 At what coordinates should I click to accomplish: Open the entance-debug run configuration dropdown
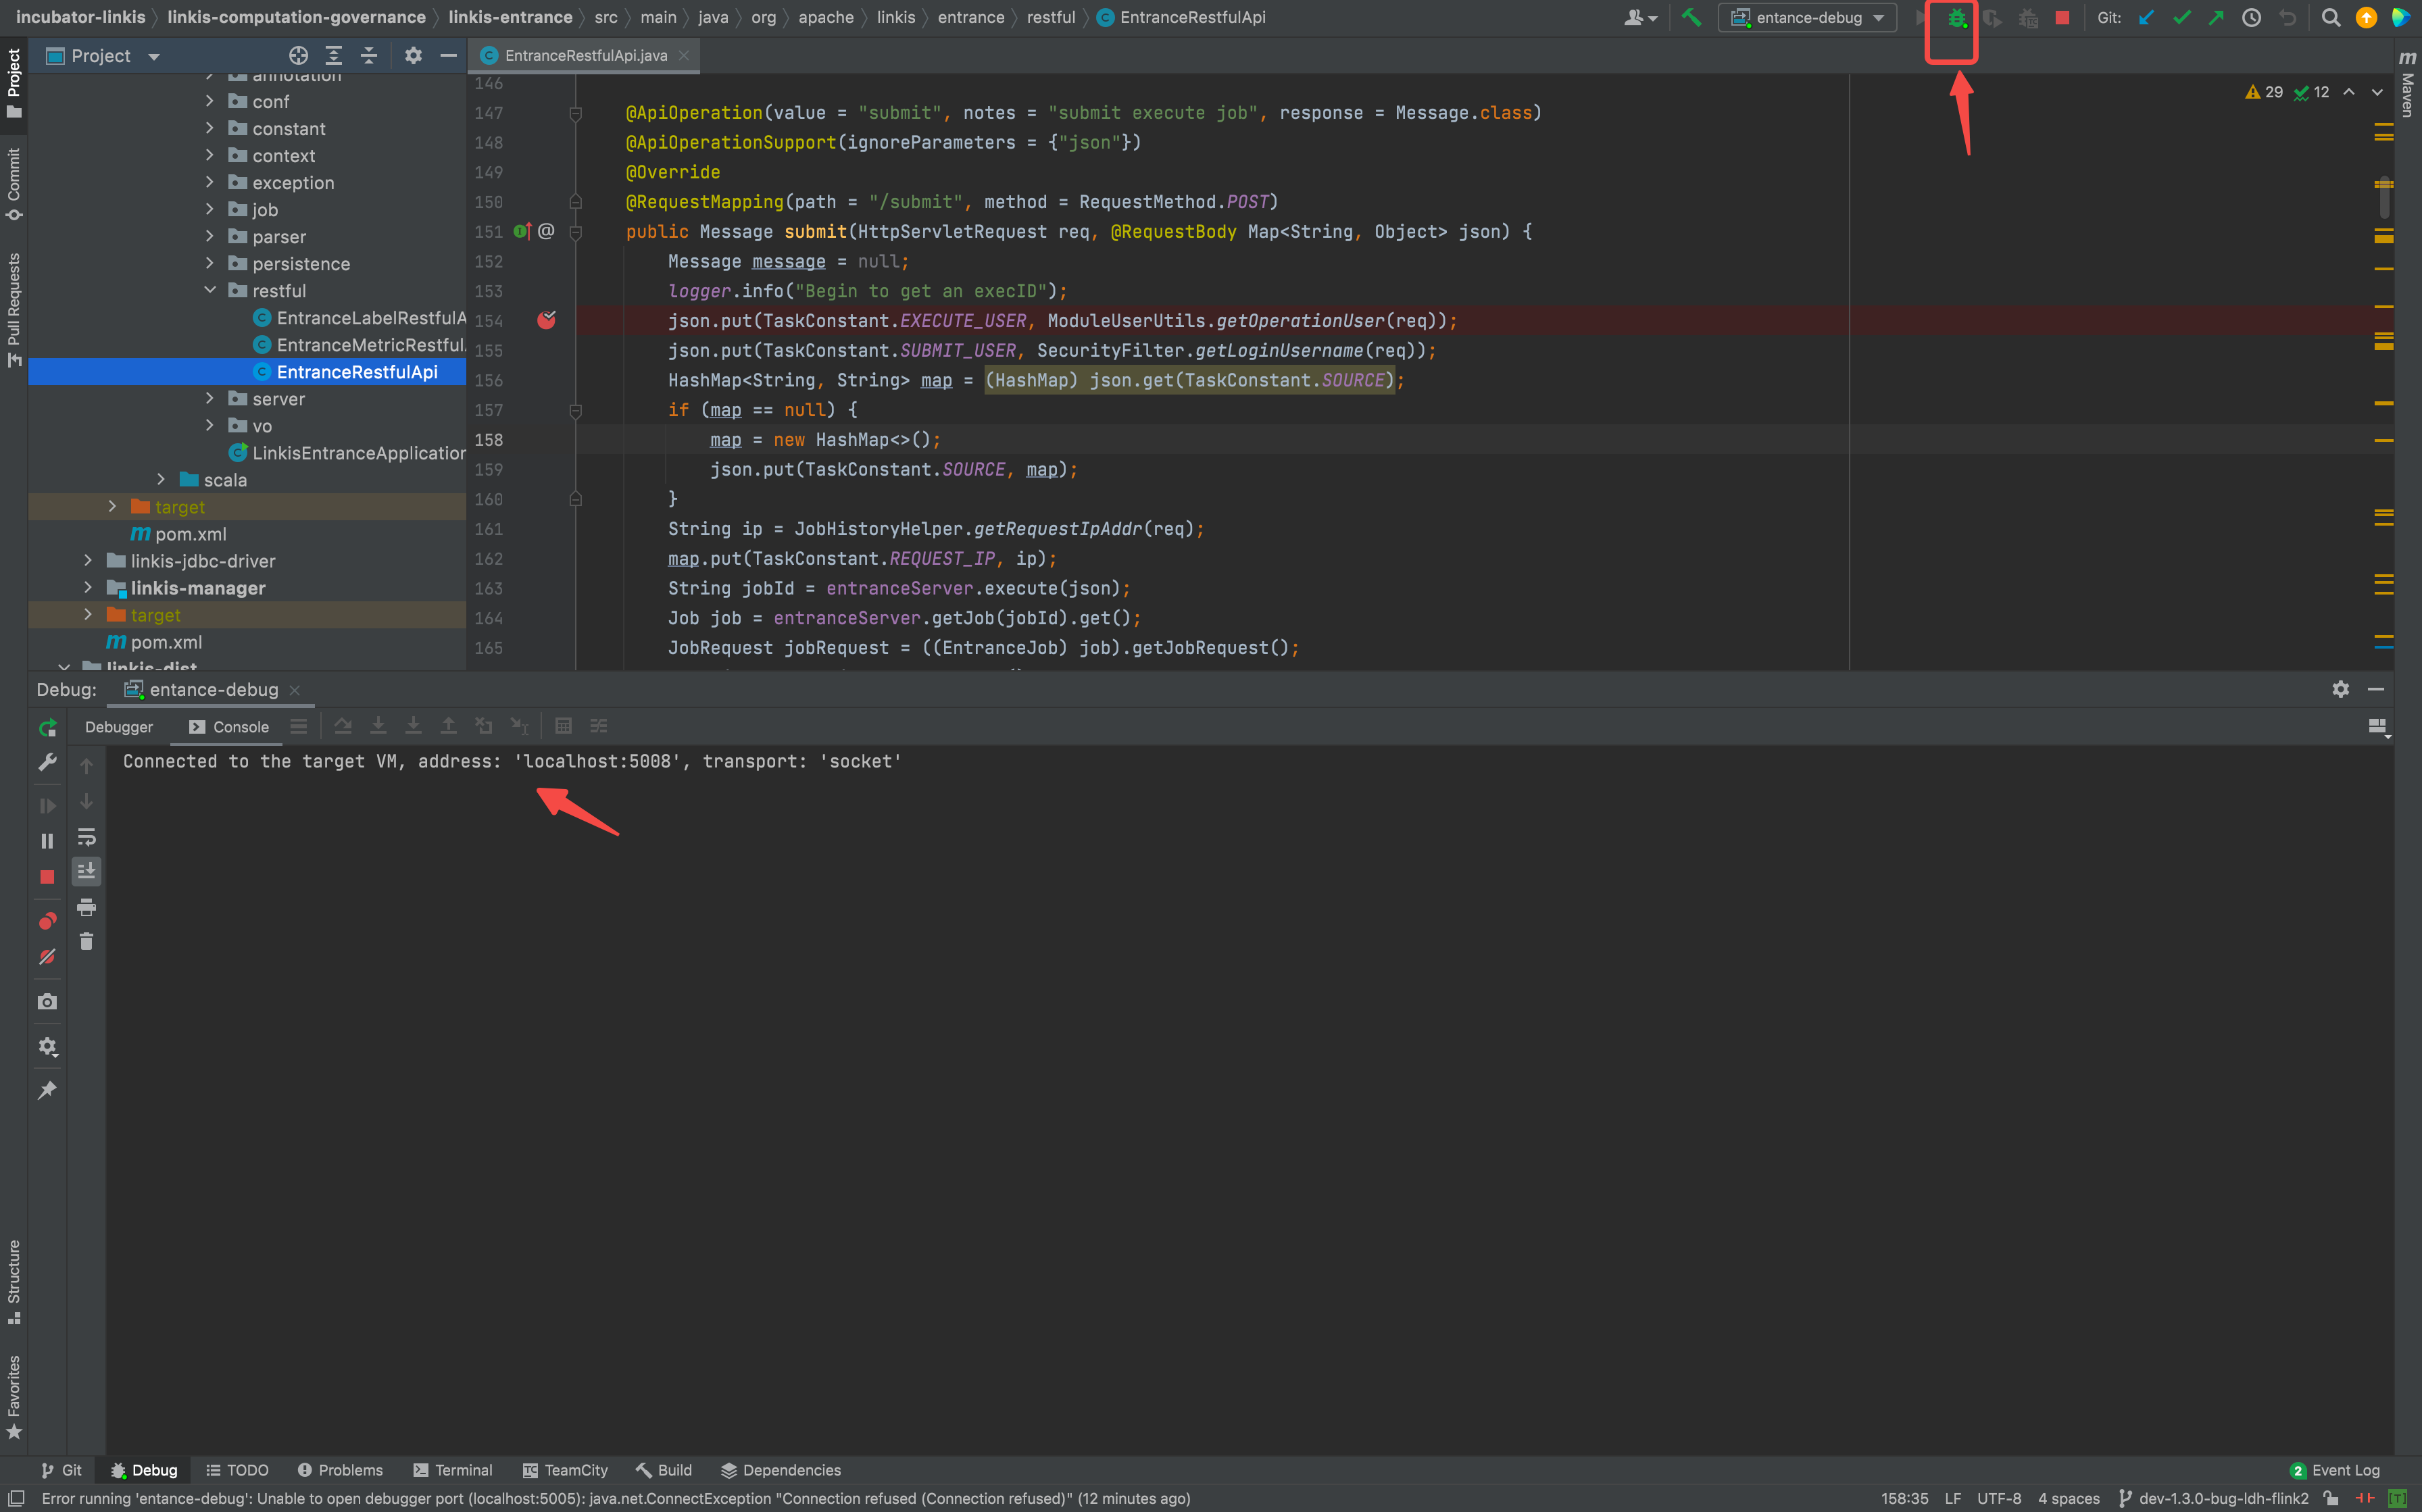point(1807,18)
